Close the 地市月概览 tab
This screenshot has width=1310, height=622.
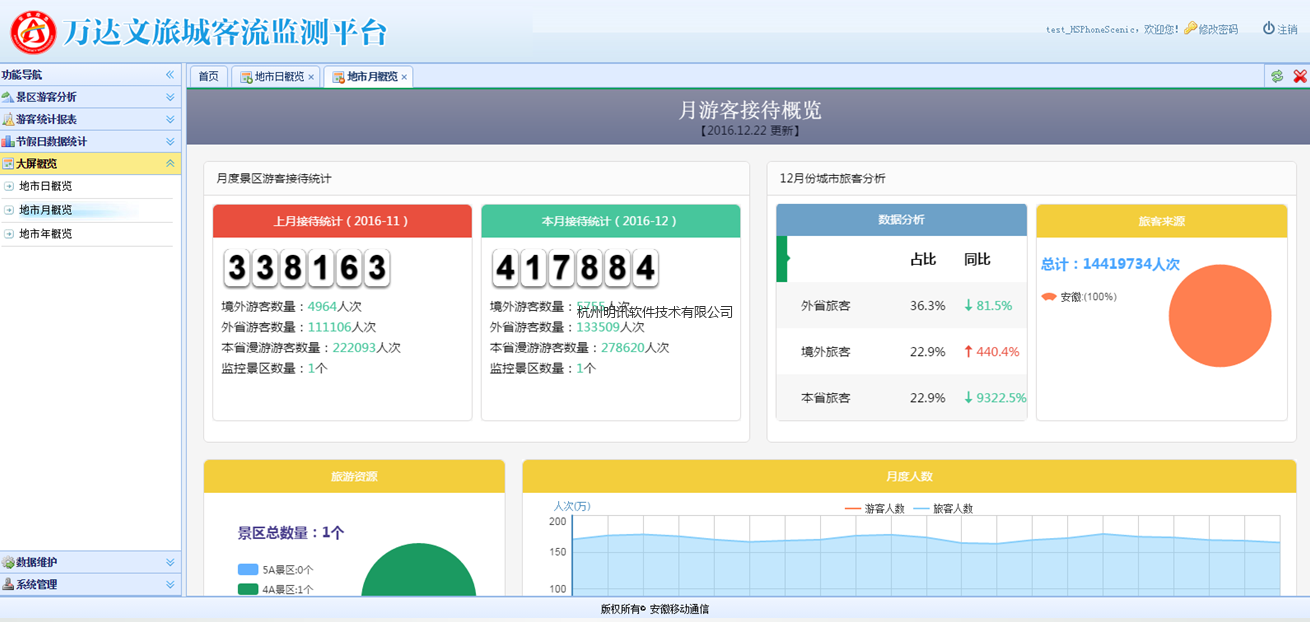pyautogui.click(x=404, y=77)
